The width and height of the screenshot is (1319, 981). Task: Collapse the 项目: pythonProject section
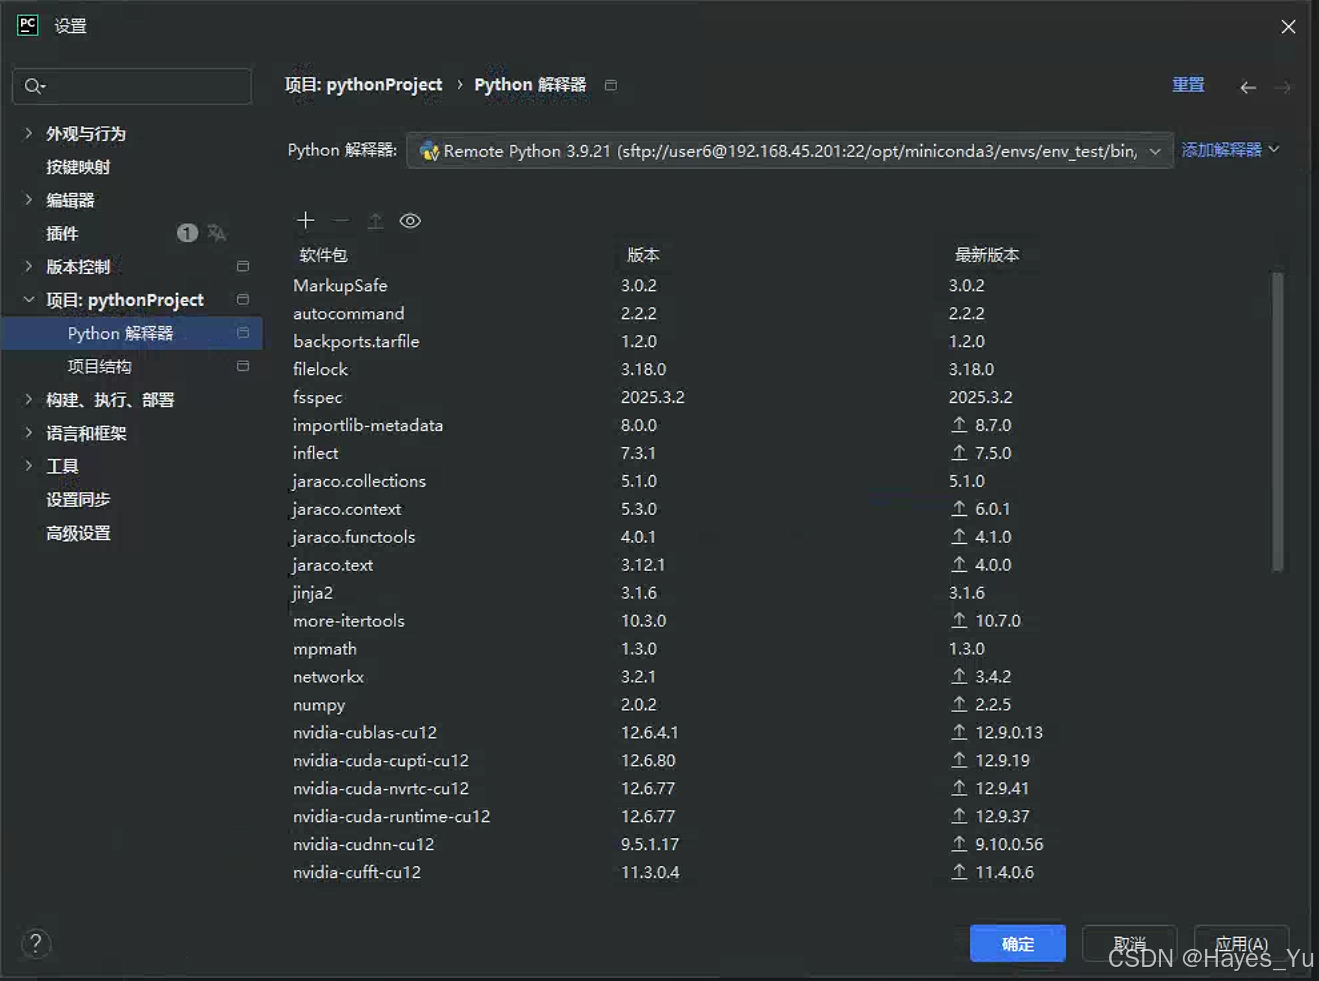(x=28, y=299)
